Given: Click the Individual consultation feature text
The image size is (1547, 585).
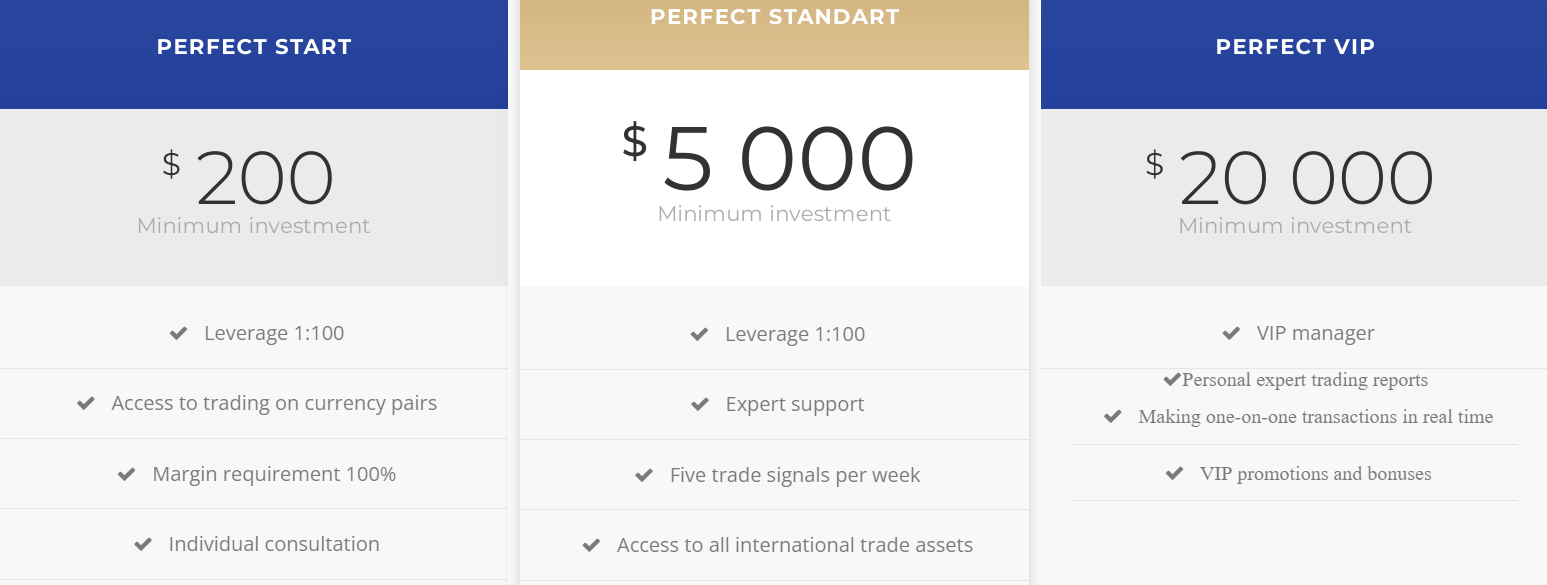Looking at the screenshot, I should (x=274, y=545).
